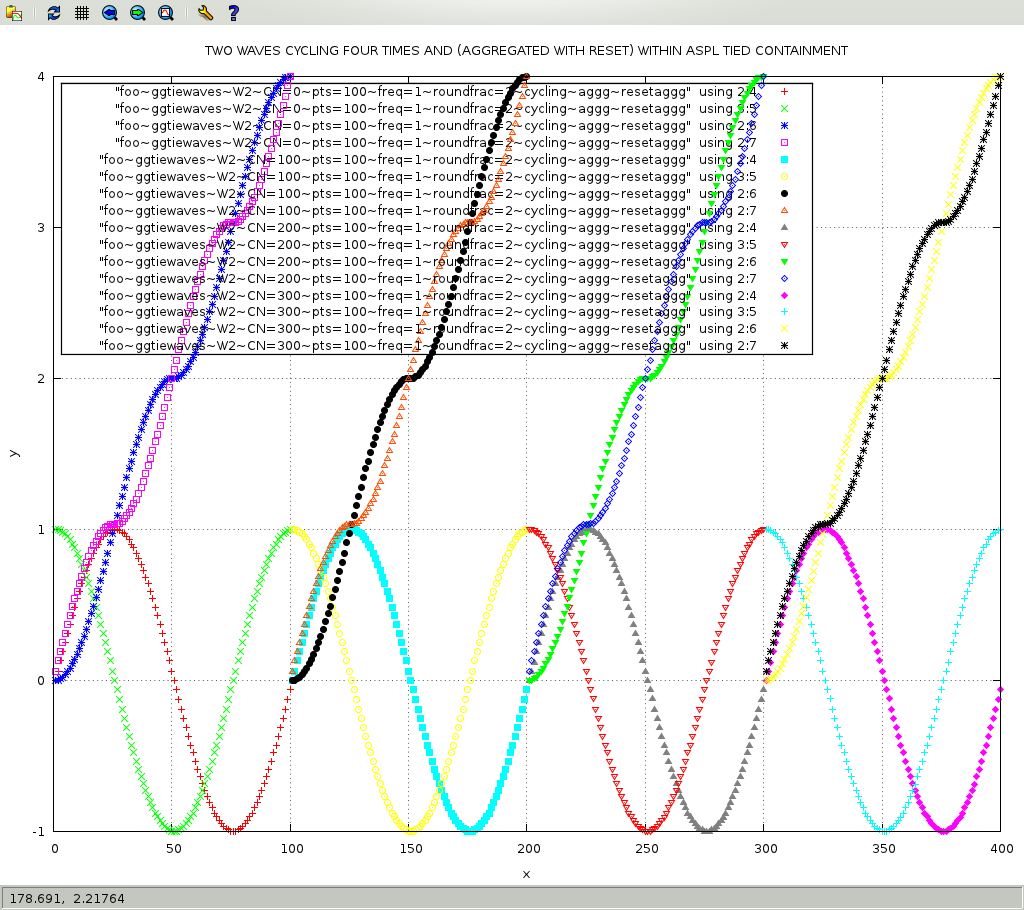Toggle the grid lines icon

coord(82,13)
